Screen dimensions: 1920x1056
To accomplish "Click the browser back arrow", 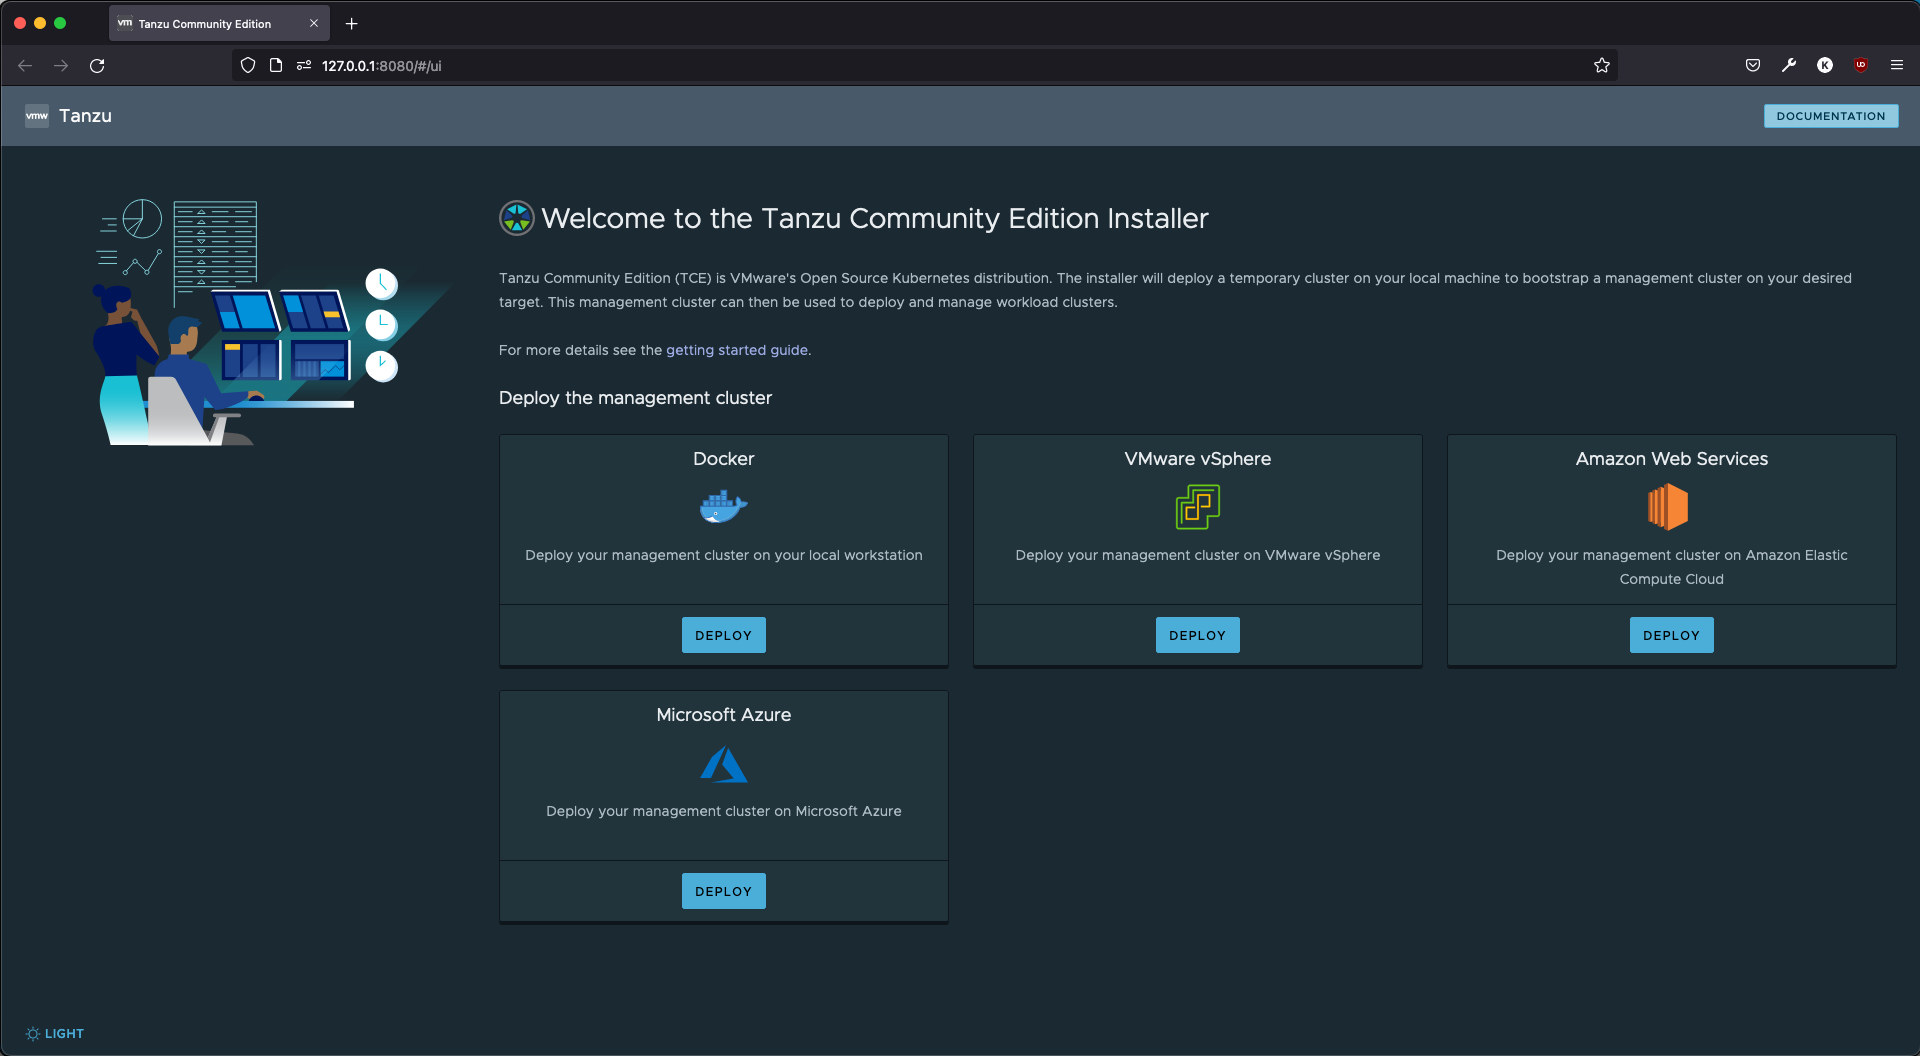I will pyautogui.click(x=25, y=66).
